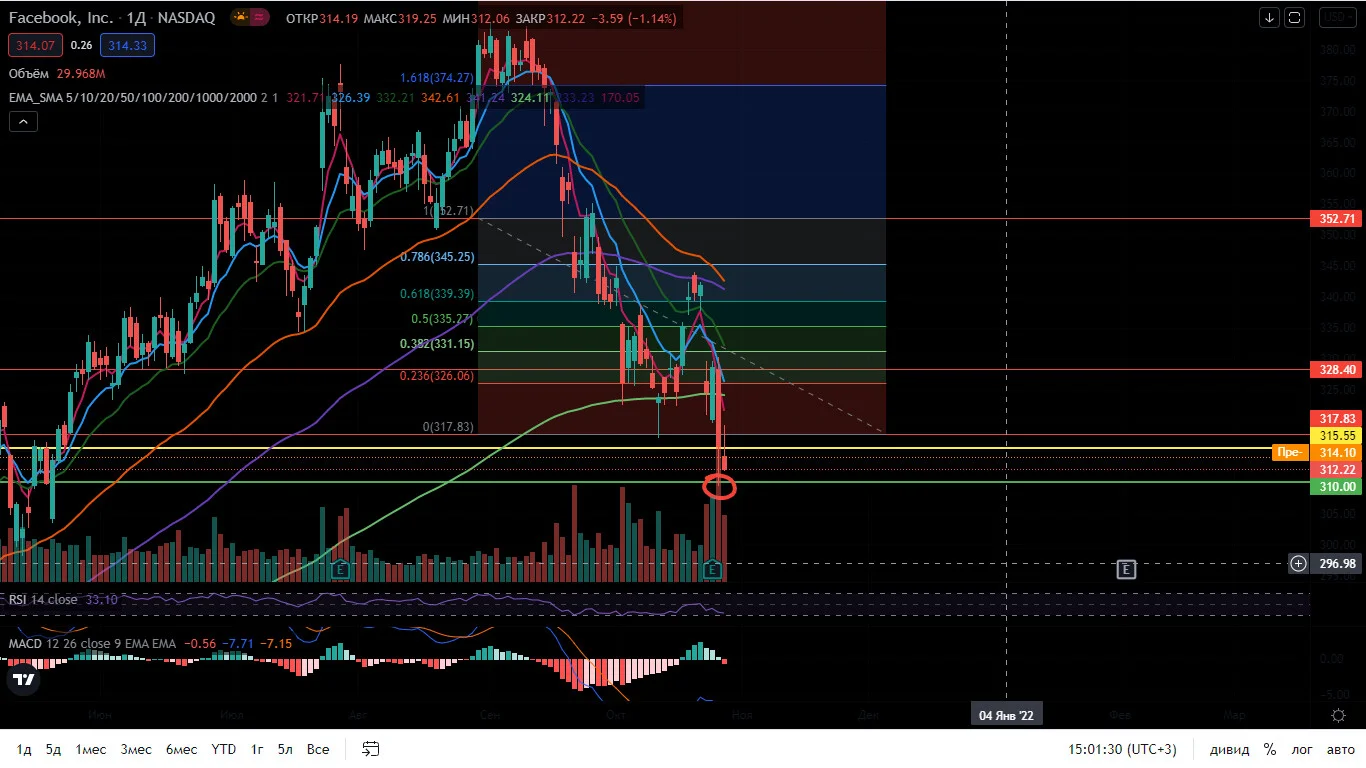The image size is (1366, 768).
Task: Select the YTD time range
Action: pos(224,749)
